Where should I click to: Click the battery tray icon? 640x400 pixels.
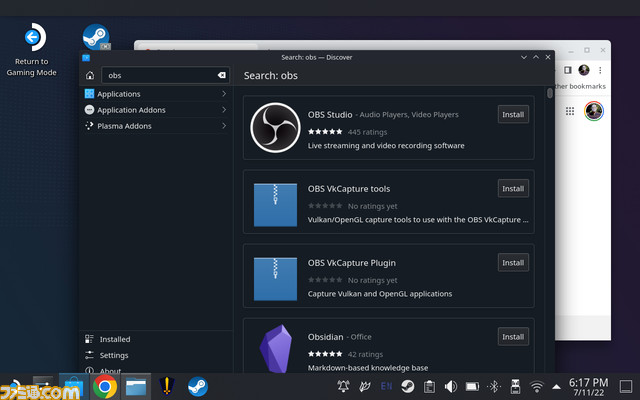tap(472, 386)
